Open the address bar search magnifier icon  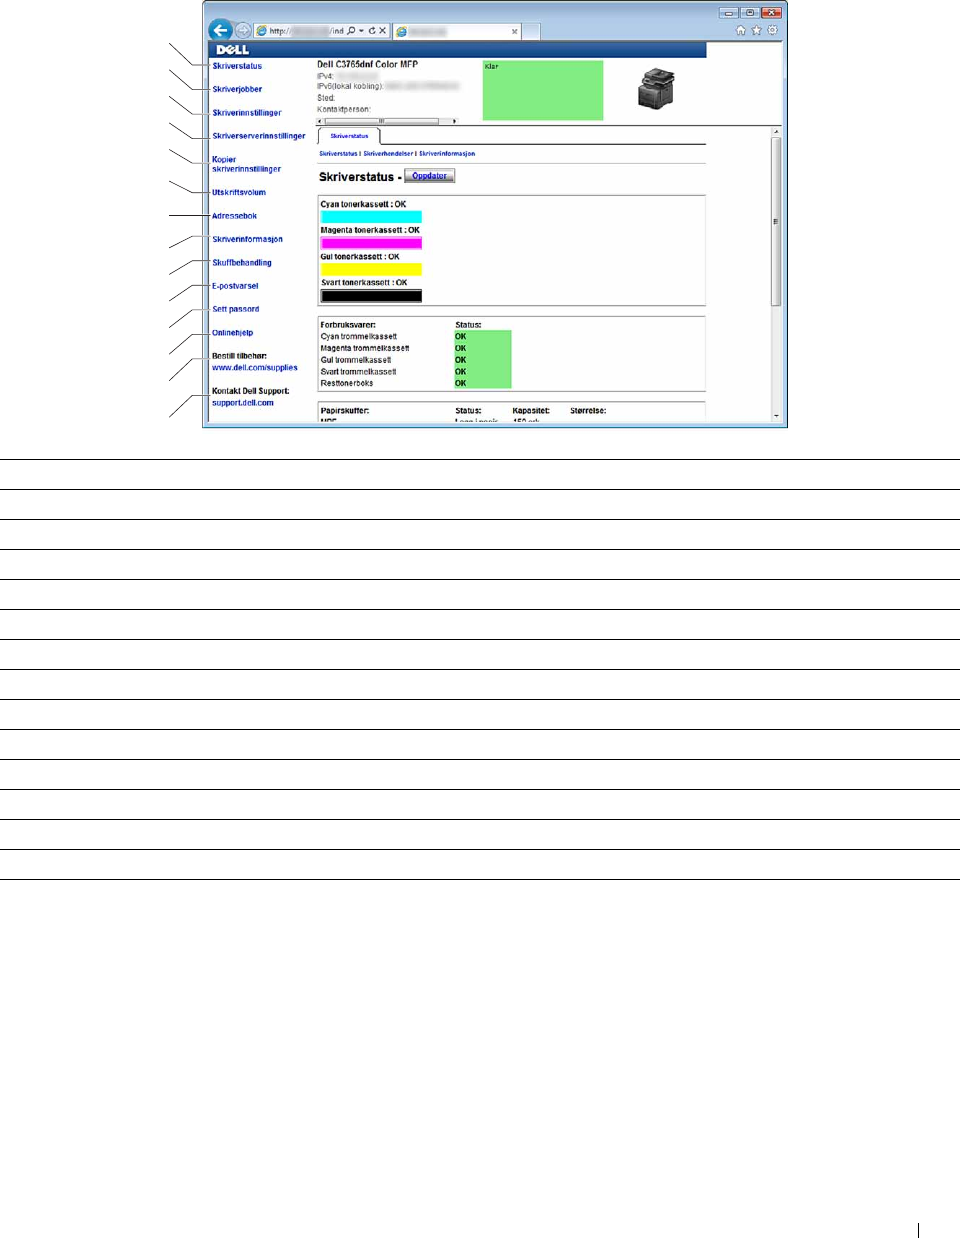pos(351,31)
